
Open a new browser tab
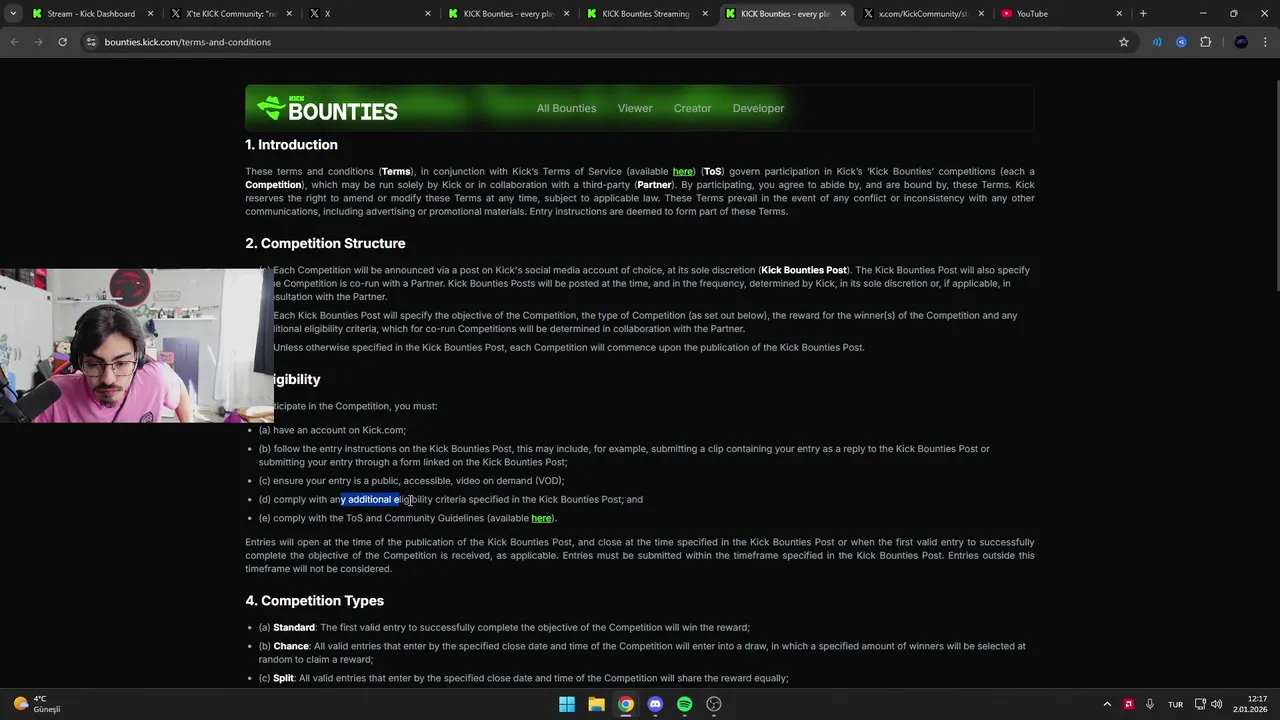[1143, 14]
